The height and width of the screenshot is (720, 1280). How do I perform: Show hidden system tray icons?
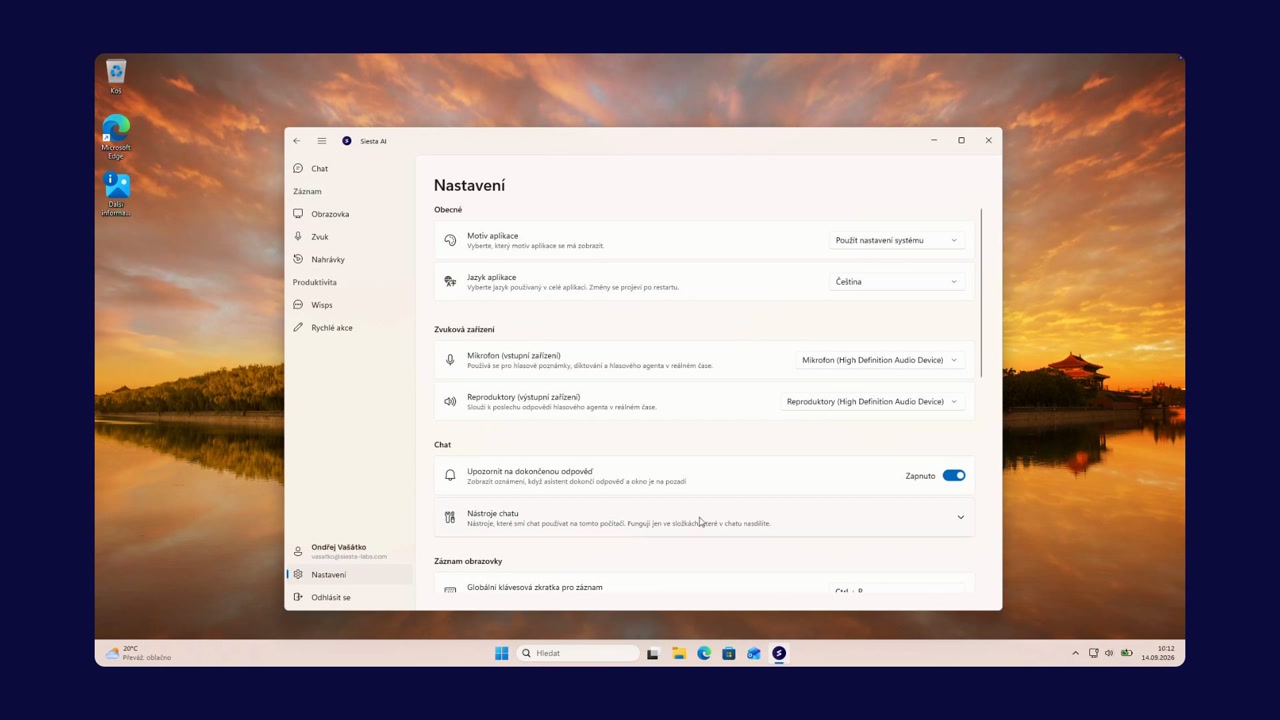pos(1075,654)
